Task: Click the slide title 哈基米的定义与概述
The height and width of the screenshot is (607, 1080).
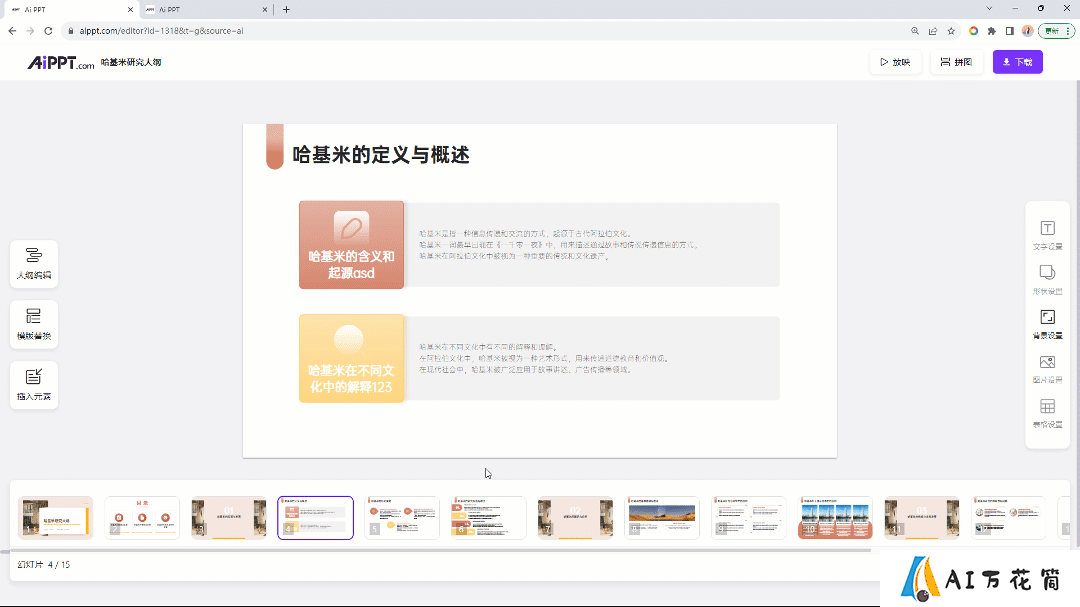Action: 381,154
